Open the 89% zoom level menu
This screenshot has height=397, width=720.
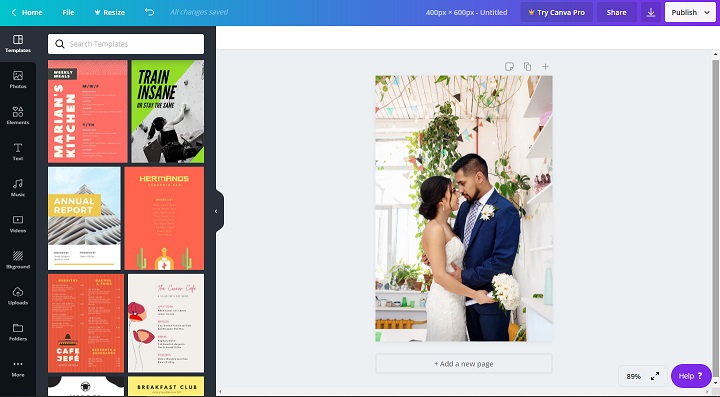pos(633,376)
